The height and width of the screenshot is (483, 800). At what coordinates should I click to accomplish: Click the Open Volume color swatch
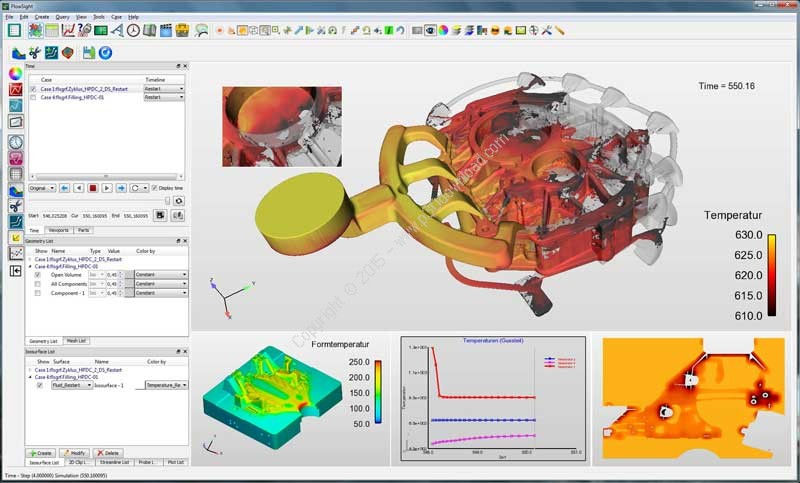click(130, 275)
